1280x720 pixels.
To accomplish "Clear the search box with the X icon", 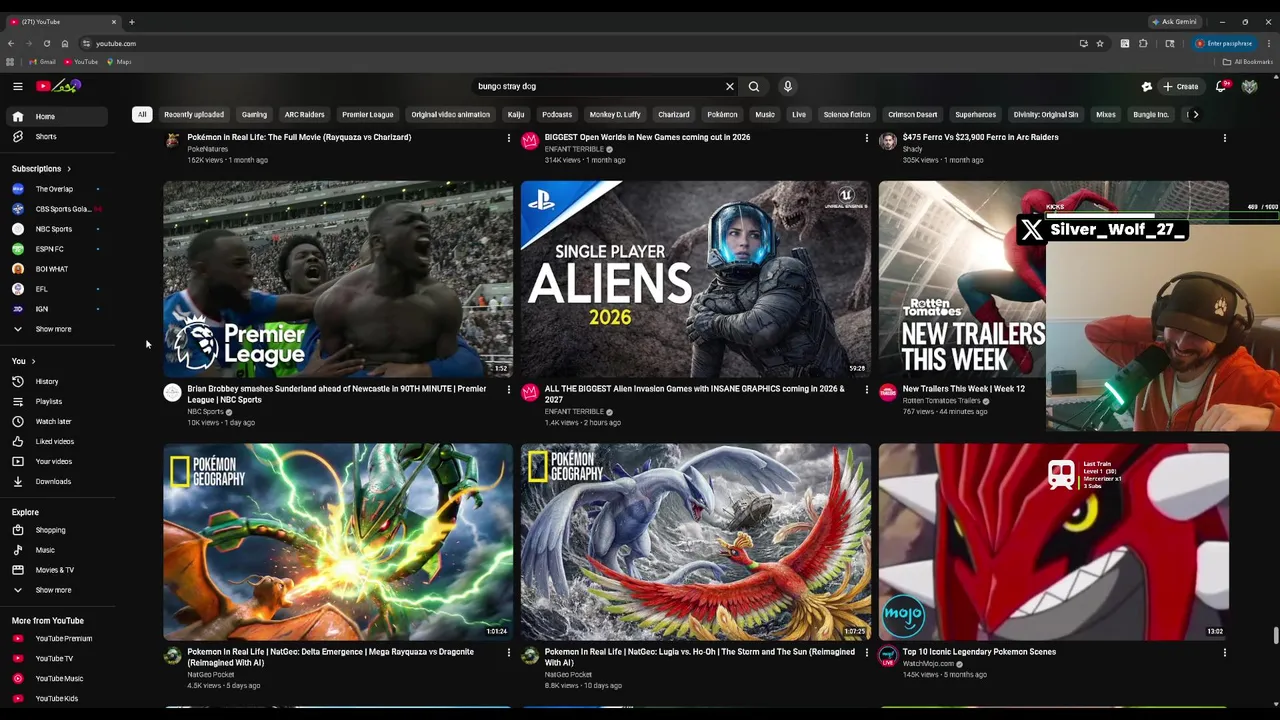I will 730,86.
